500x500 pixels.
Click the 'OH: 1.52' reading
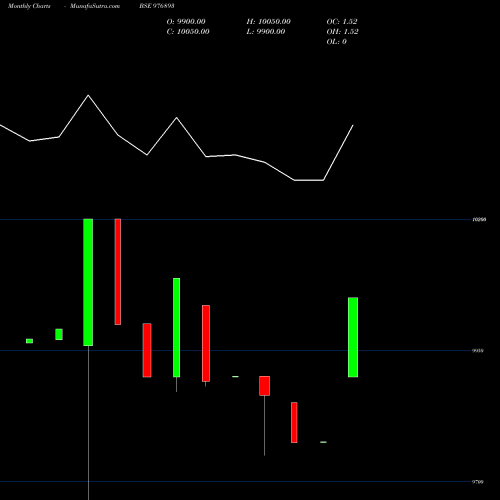coord(342,32)
